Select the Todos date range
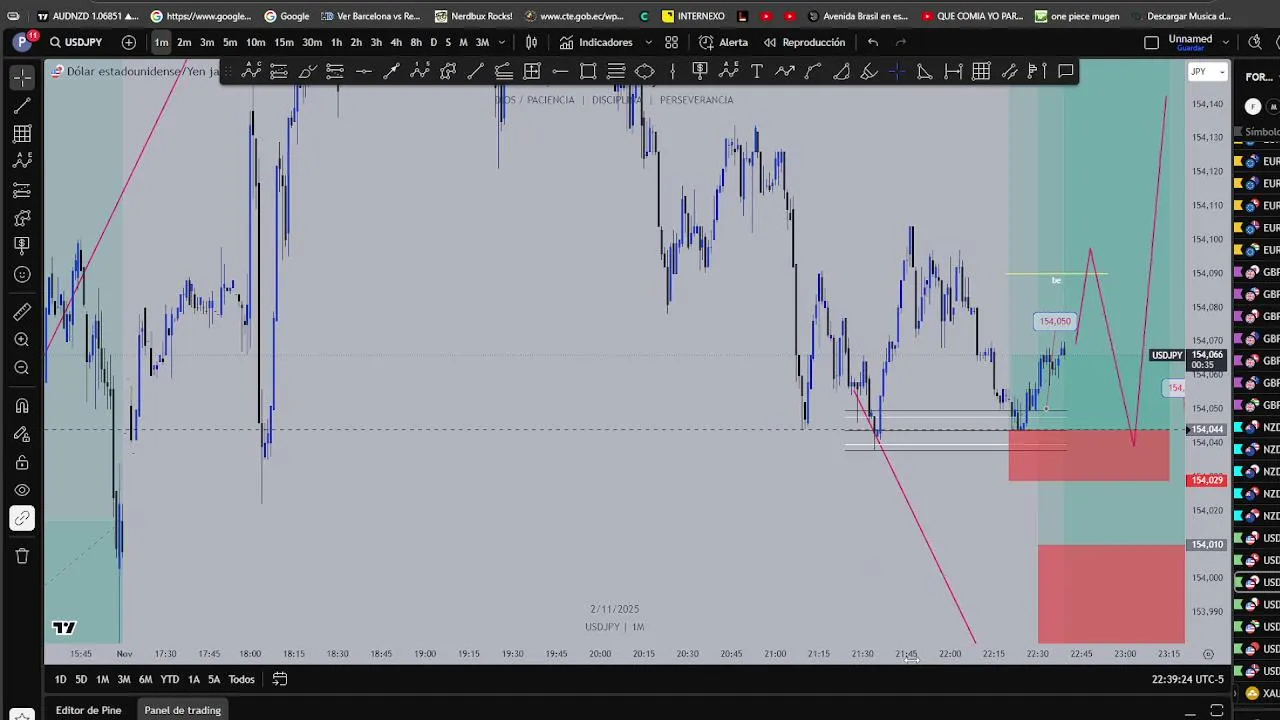1280x720 pixels. [241, 679]
